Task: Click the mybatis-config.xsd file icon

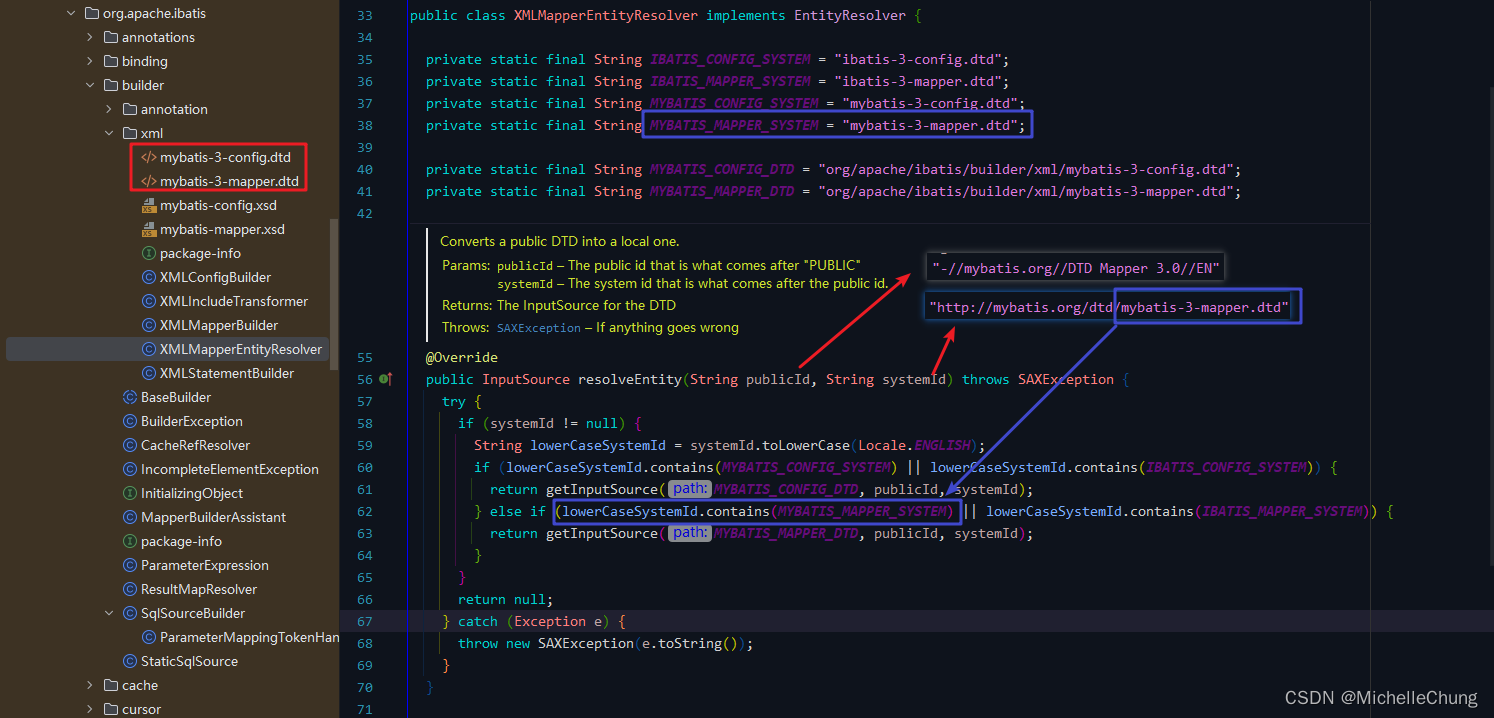Action: pos(148,205)
